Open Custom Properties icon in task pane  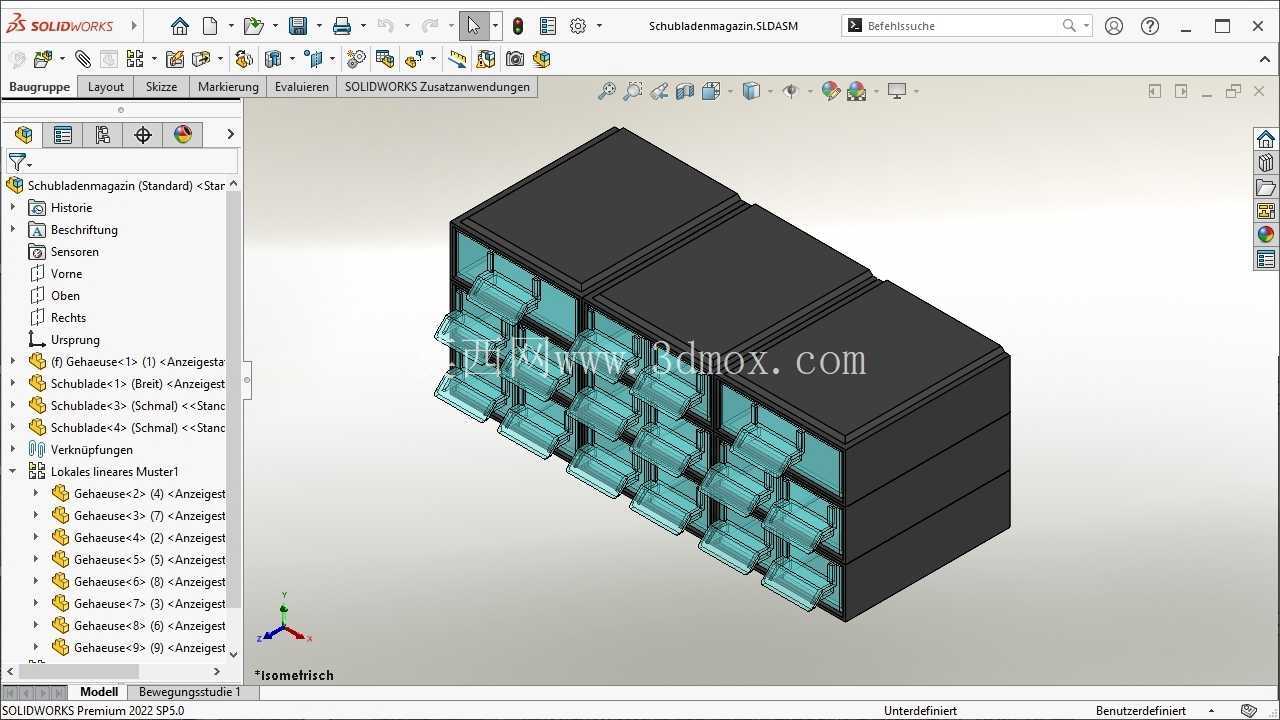click(1266, 259)
